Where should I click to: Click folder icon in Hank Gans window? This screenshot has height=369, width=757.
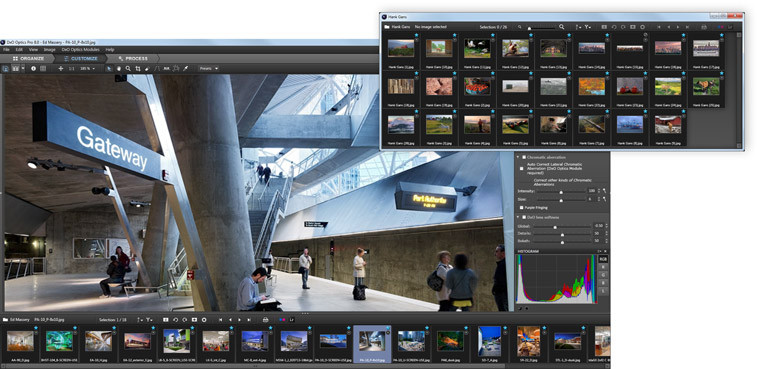[x=387, y=27]
